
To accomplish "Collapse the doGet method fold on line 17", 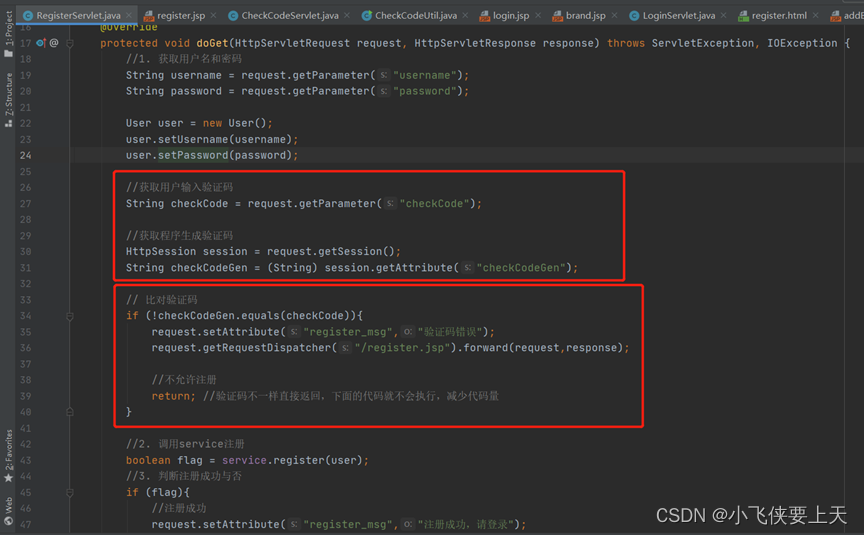I will [70, 43].
